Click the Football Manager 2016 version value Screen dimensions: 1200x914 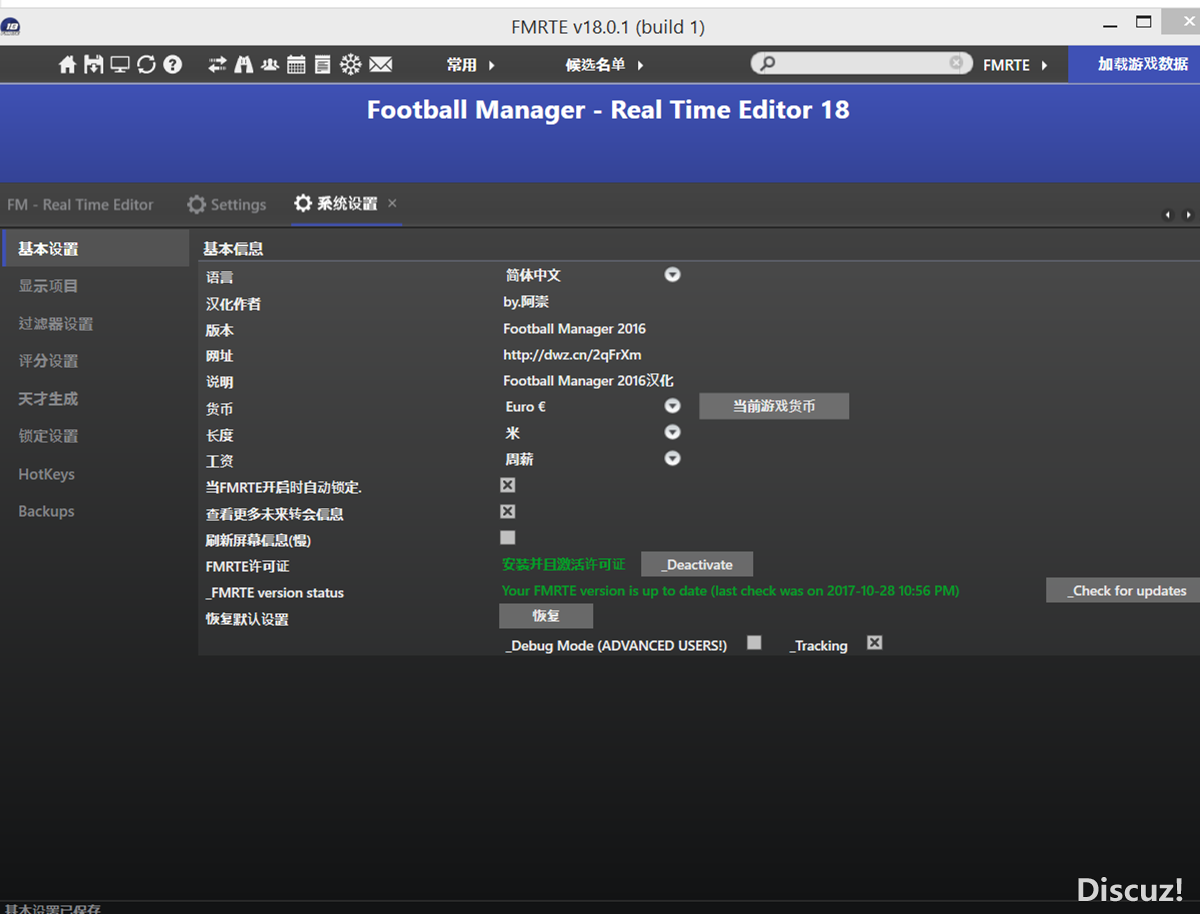(574, 329)
